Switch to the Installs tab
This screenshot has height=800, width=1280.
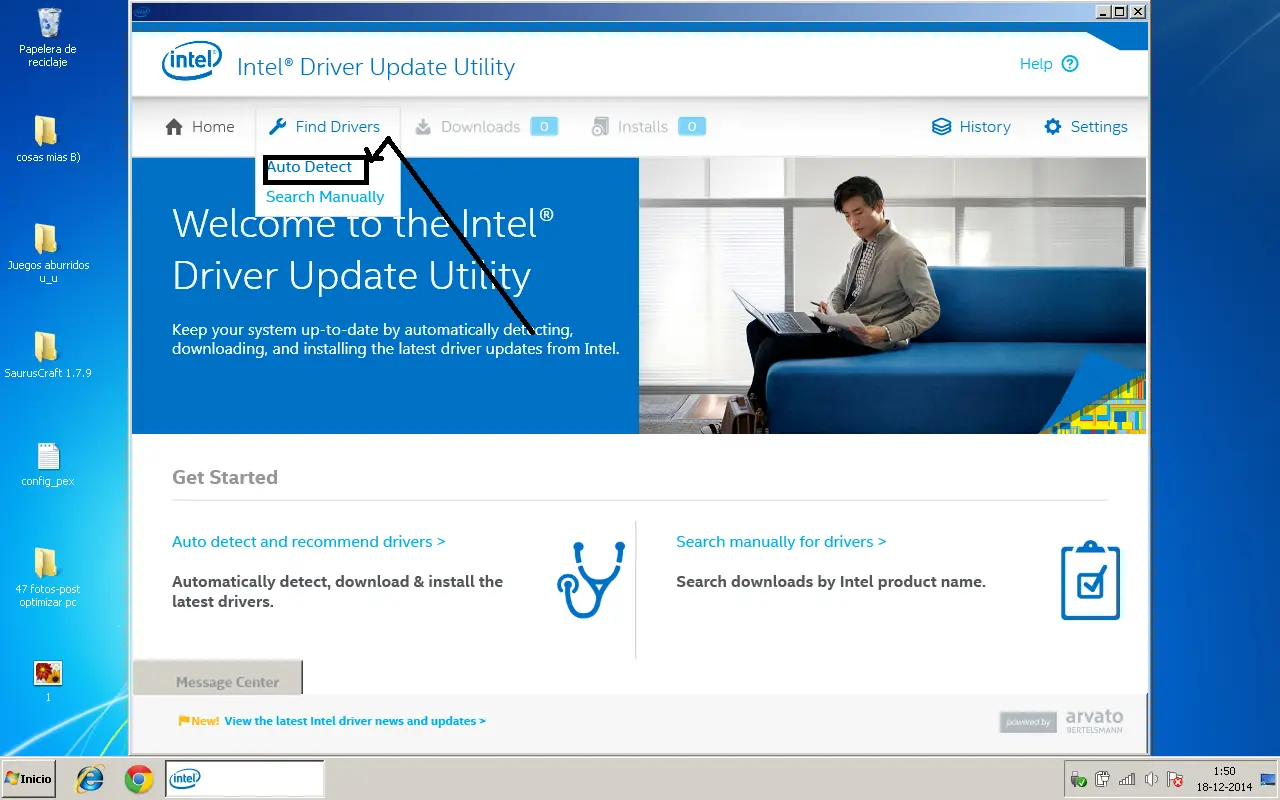648,127
